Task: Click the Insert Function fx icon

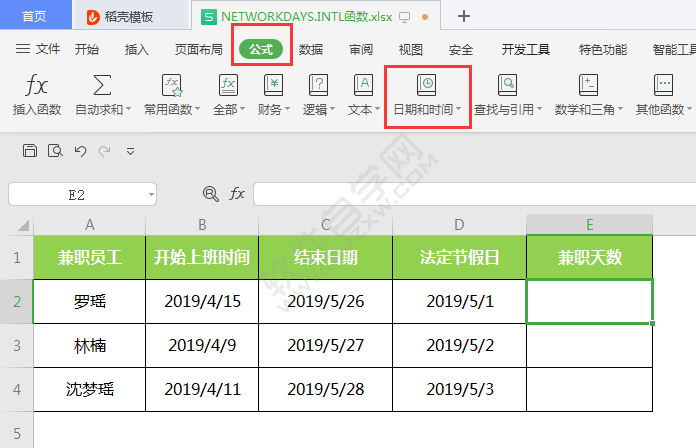Action: [x=36, y=85]
